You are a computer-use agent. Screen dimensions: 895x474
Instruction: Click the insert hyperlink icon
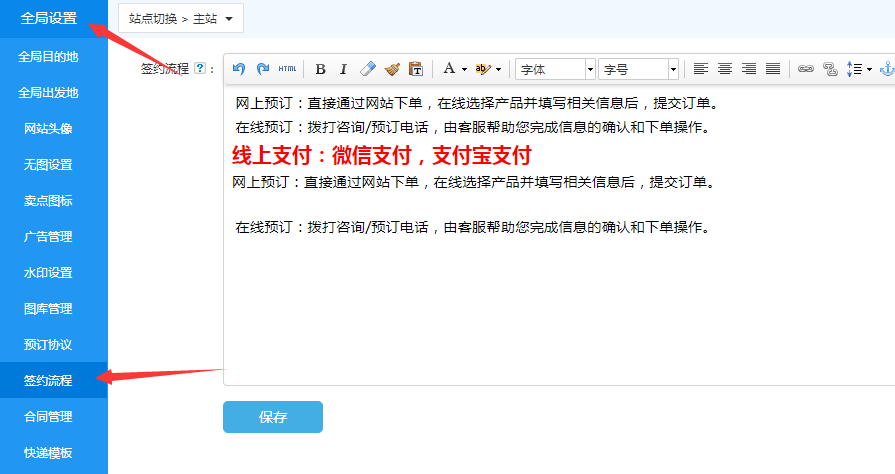805,69
